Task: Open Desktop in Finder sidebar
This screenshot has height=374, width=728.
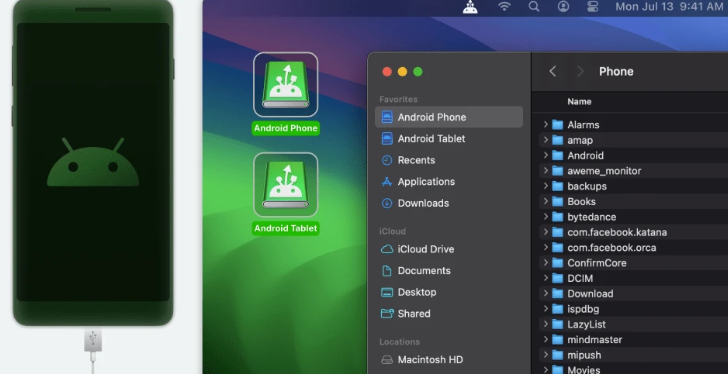Action: tap(449, 292)
